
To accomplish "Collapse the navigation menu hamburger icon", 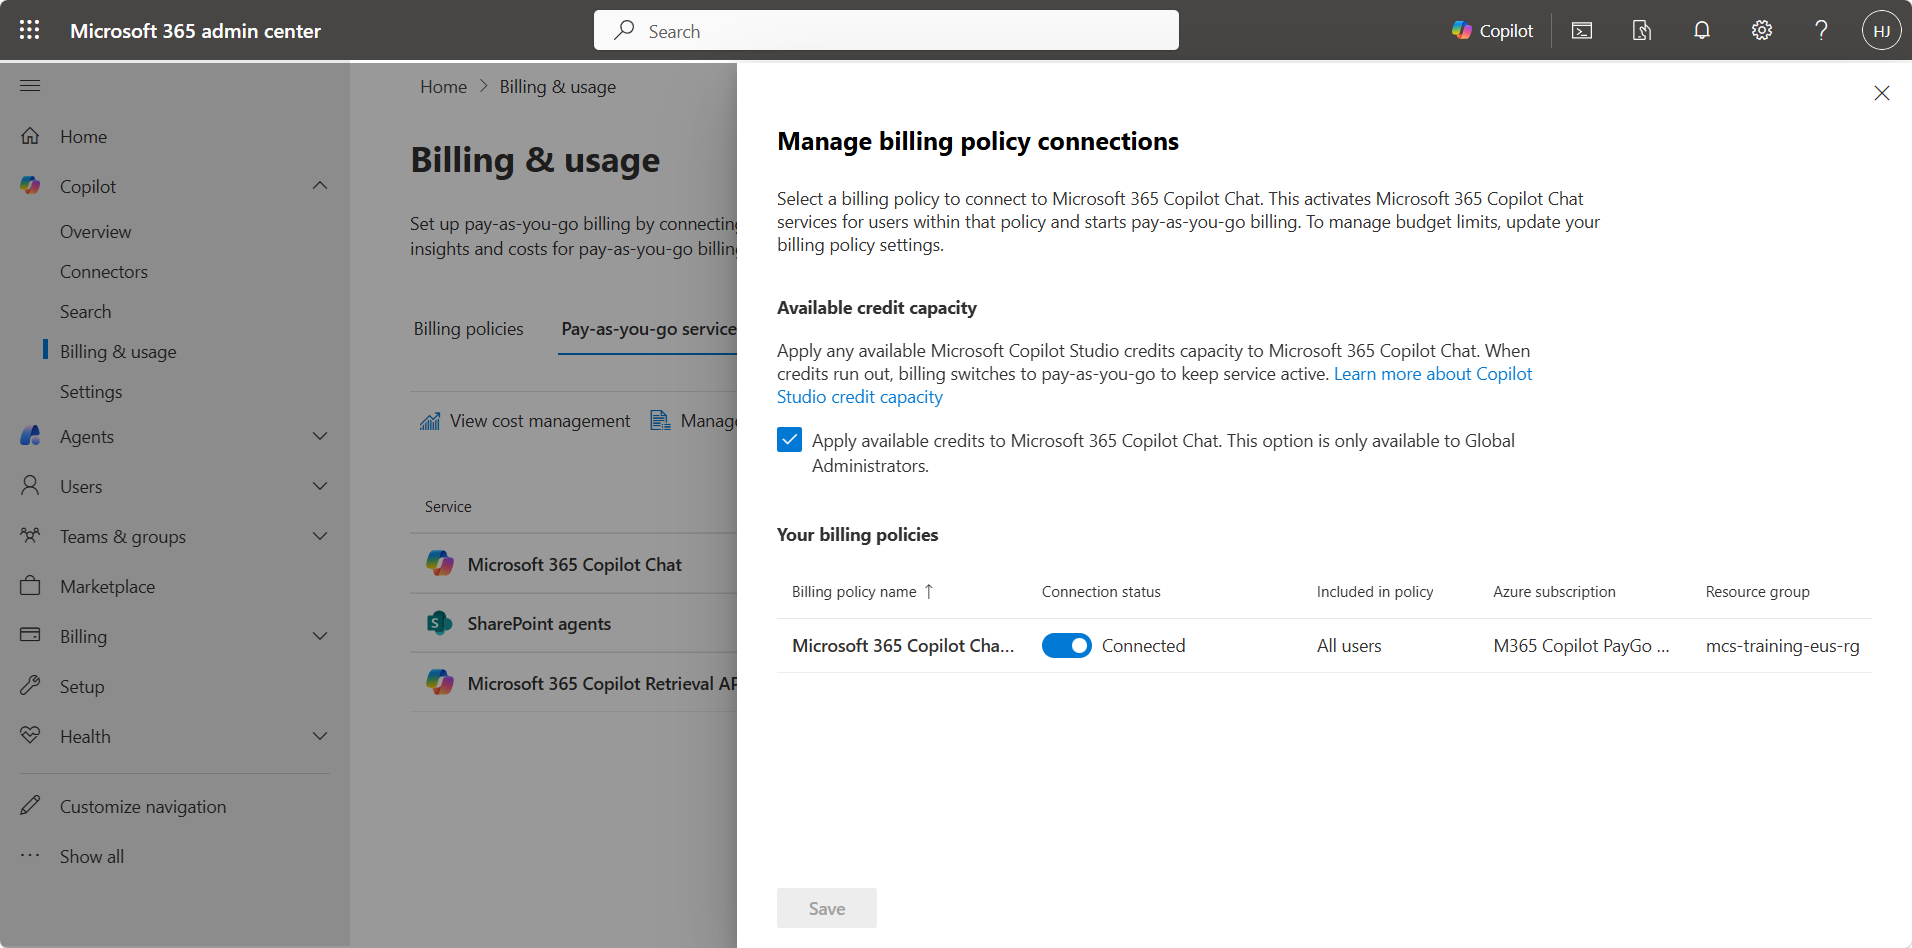I will pyautogui.click(x=30, y=86).
